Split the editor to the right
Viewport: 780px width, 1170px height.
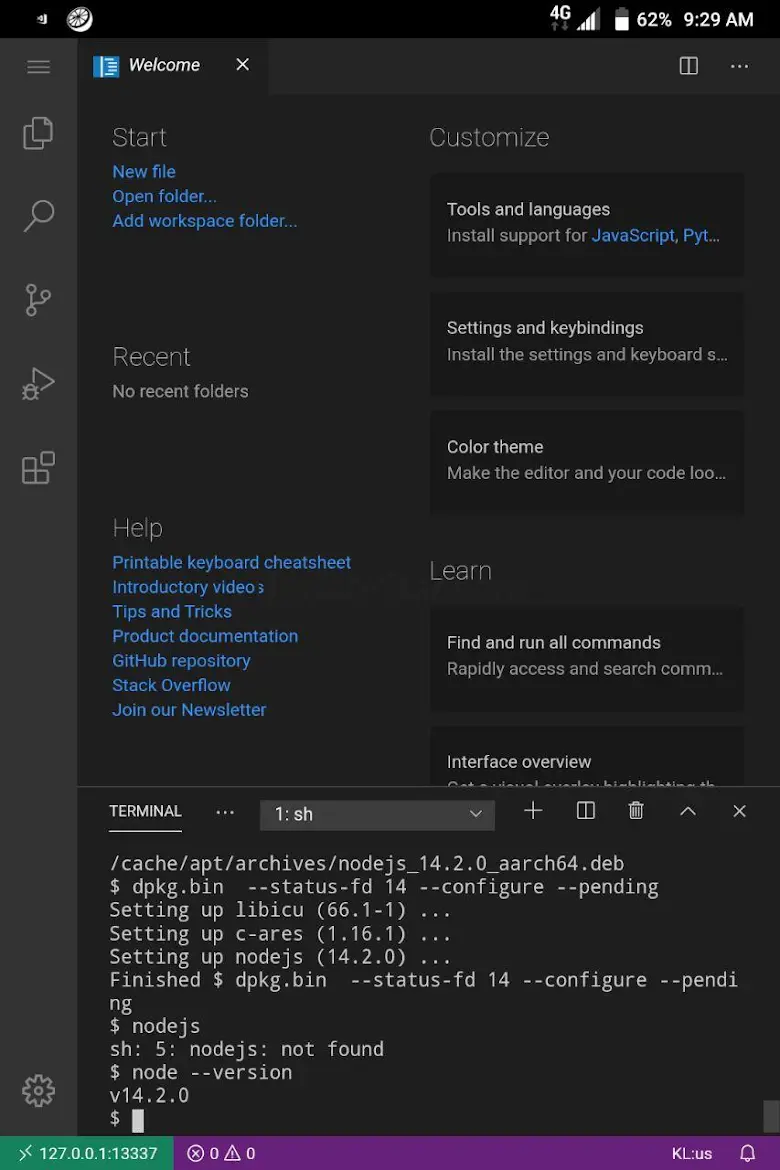[x=688, y=66]
